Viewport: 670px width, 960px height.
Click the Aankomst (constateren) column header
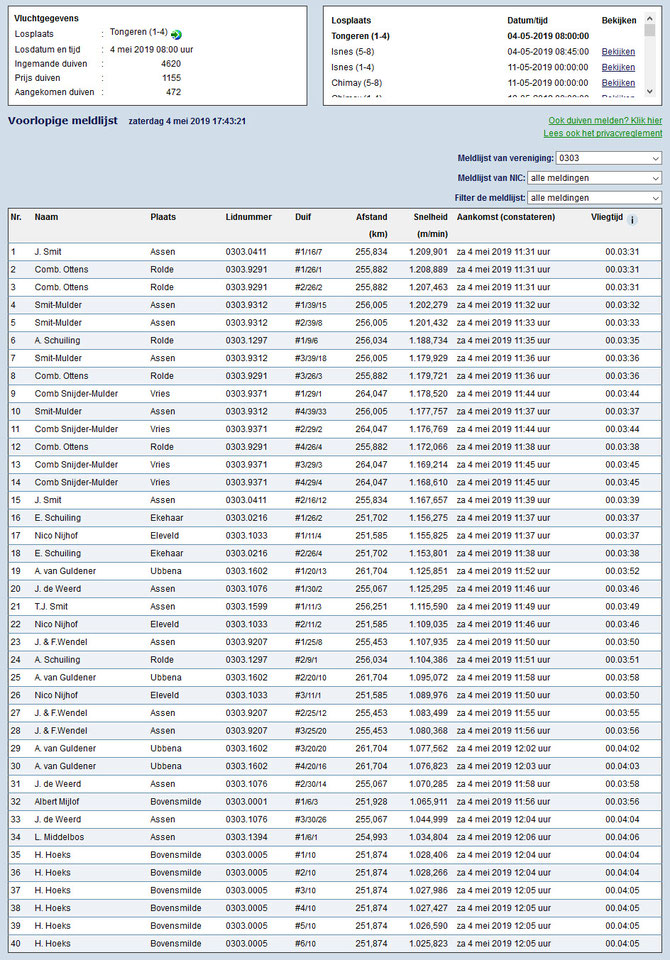tap(506, 217)
